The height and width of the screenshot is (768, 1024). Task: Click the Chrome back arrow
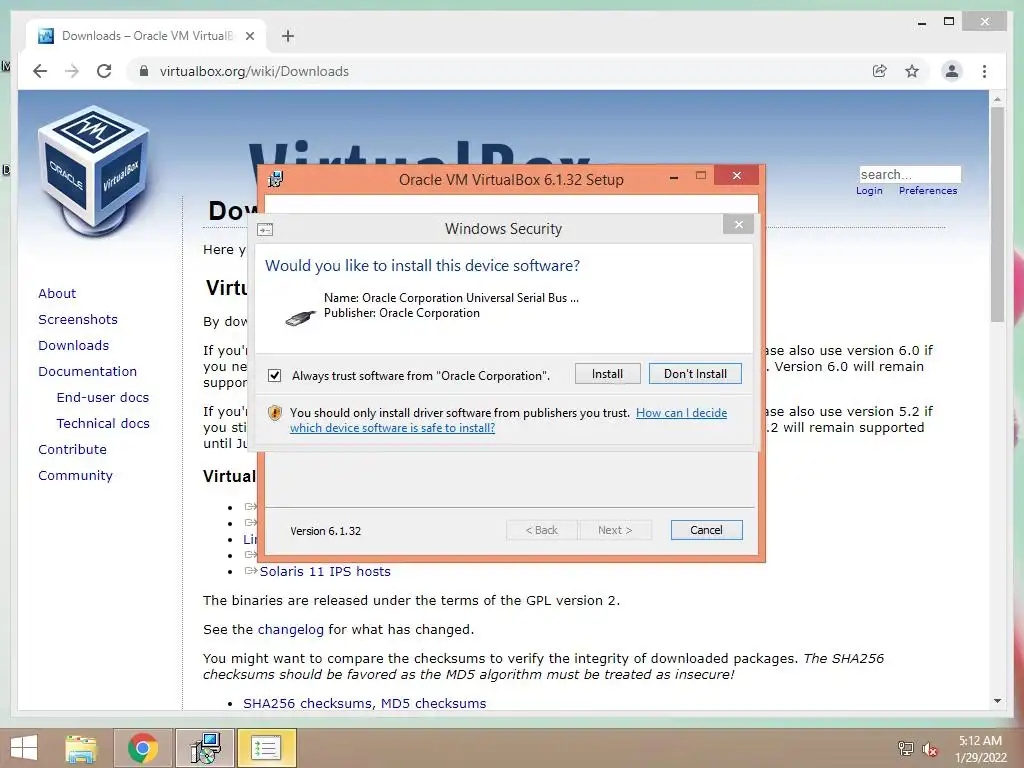click(40, 71)
